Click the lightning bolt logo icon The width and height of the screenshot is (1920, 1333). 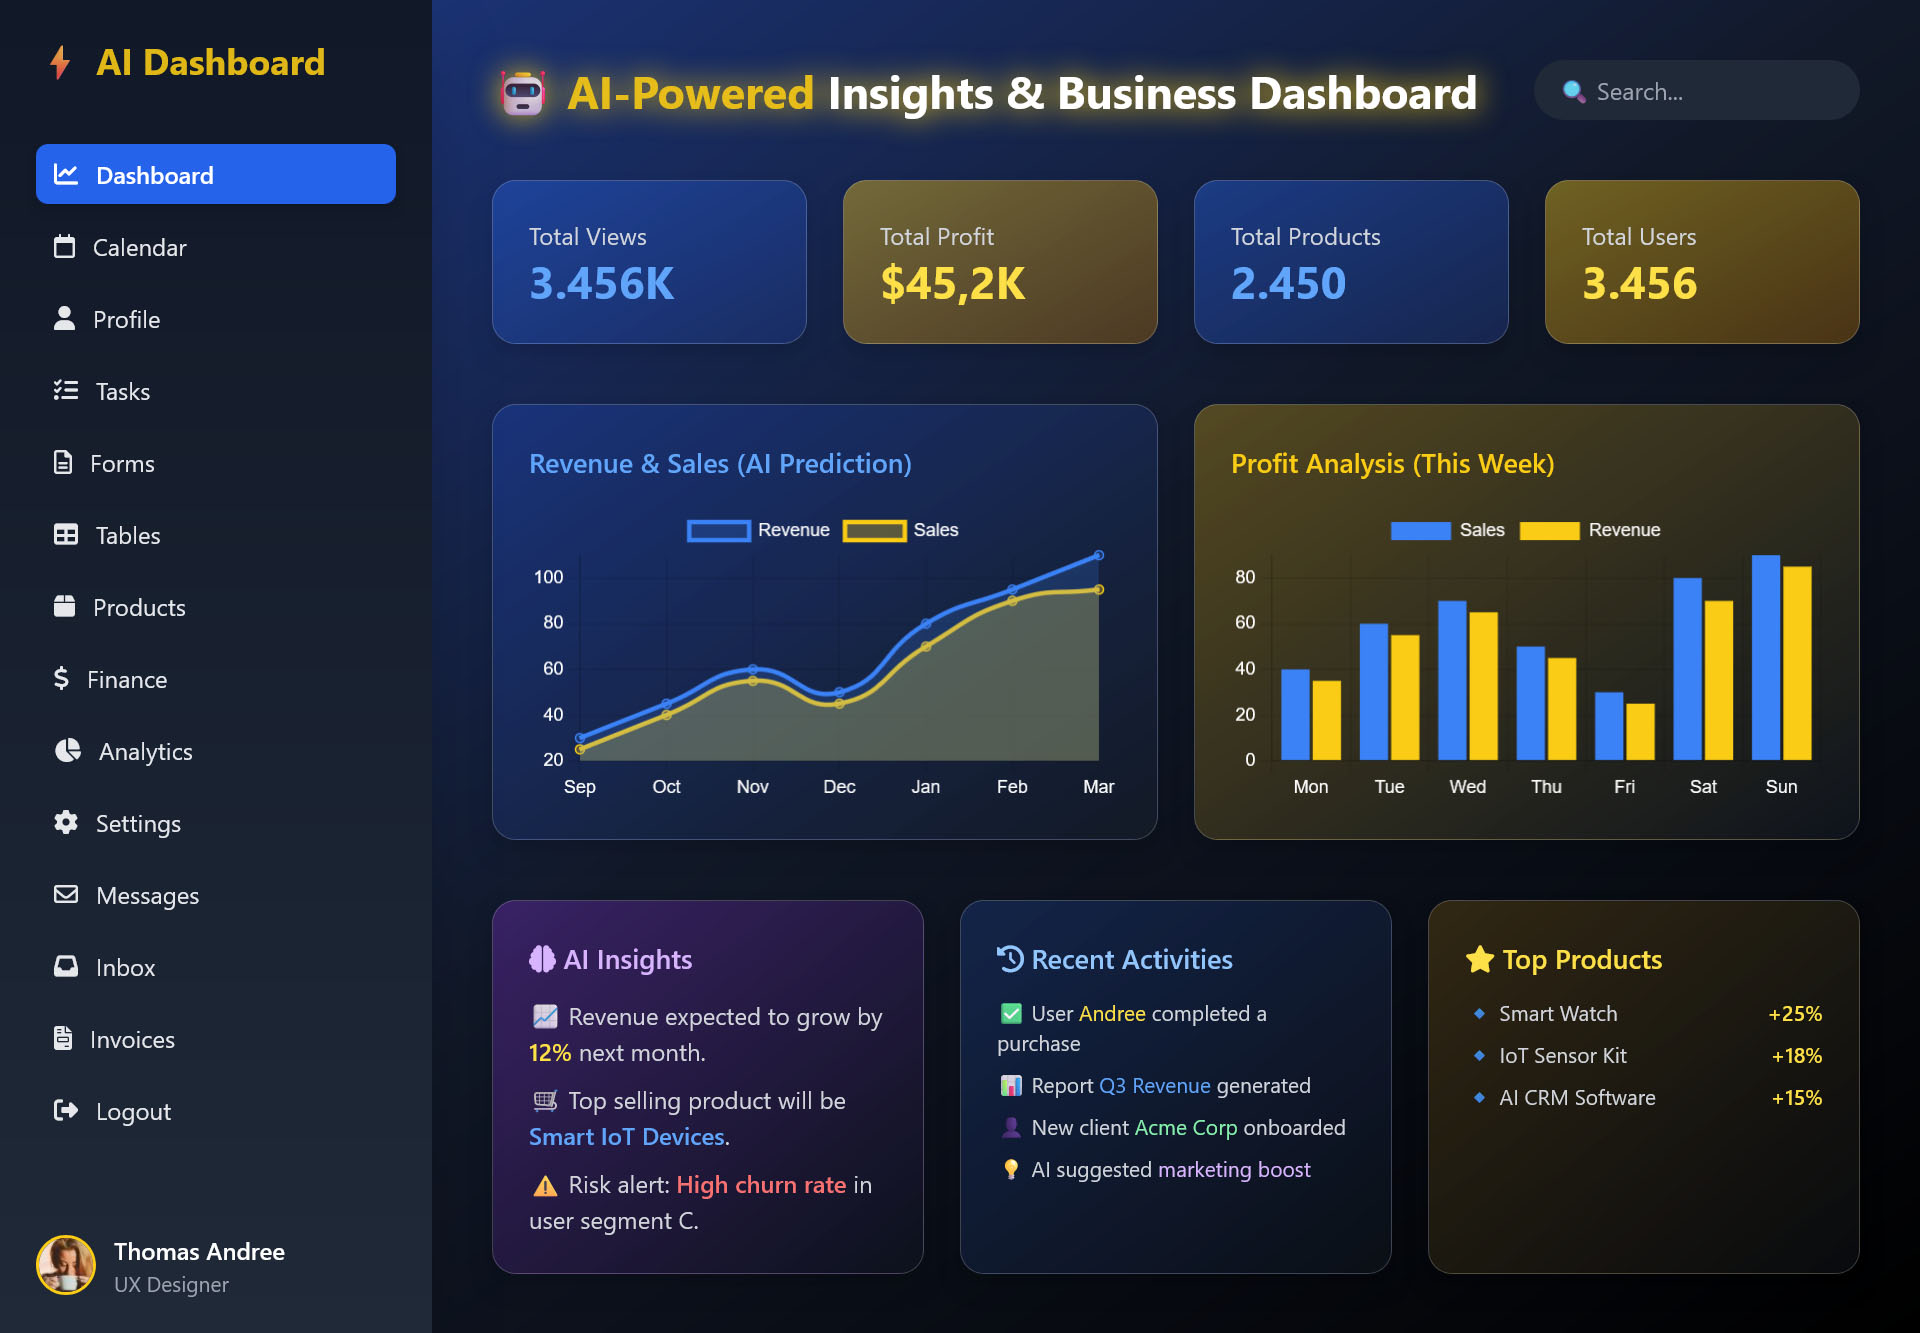61,62
